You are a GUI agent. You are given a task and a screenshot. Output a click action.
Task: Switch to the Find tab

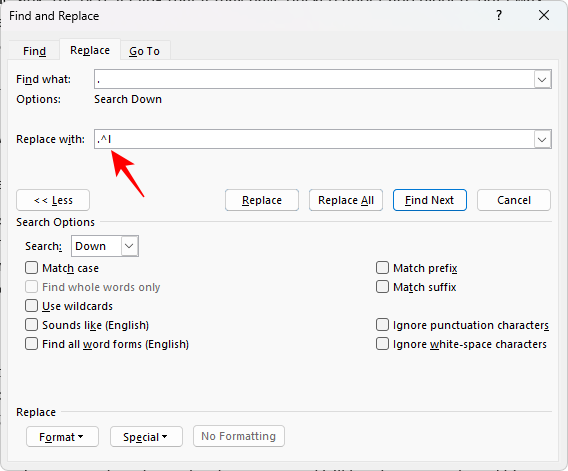tap(34, 51)
